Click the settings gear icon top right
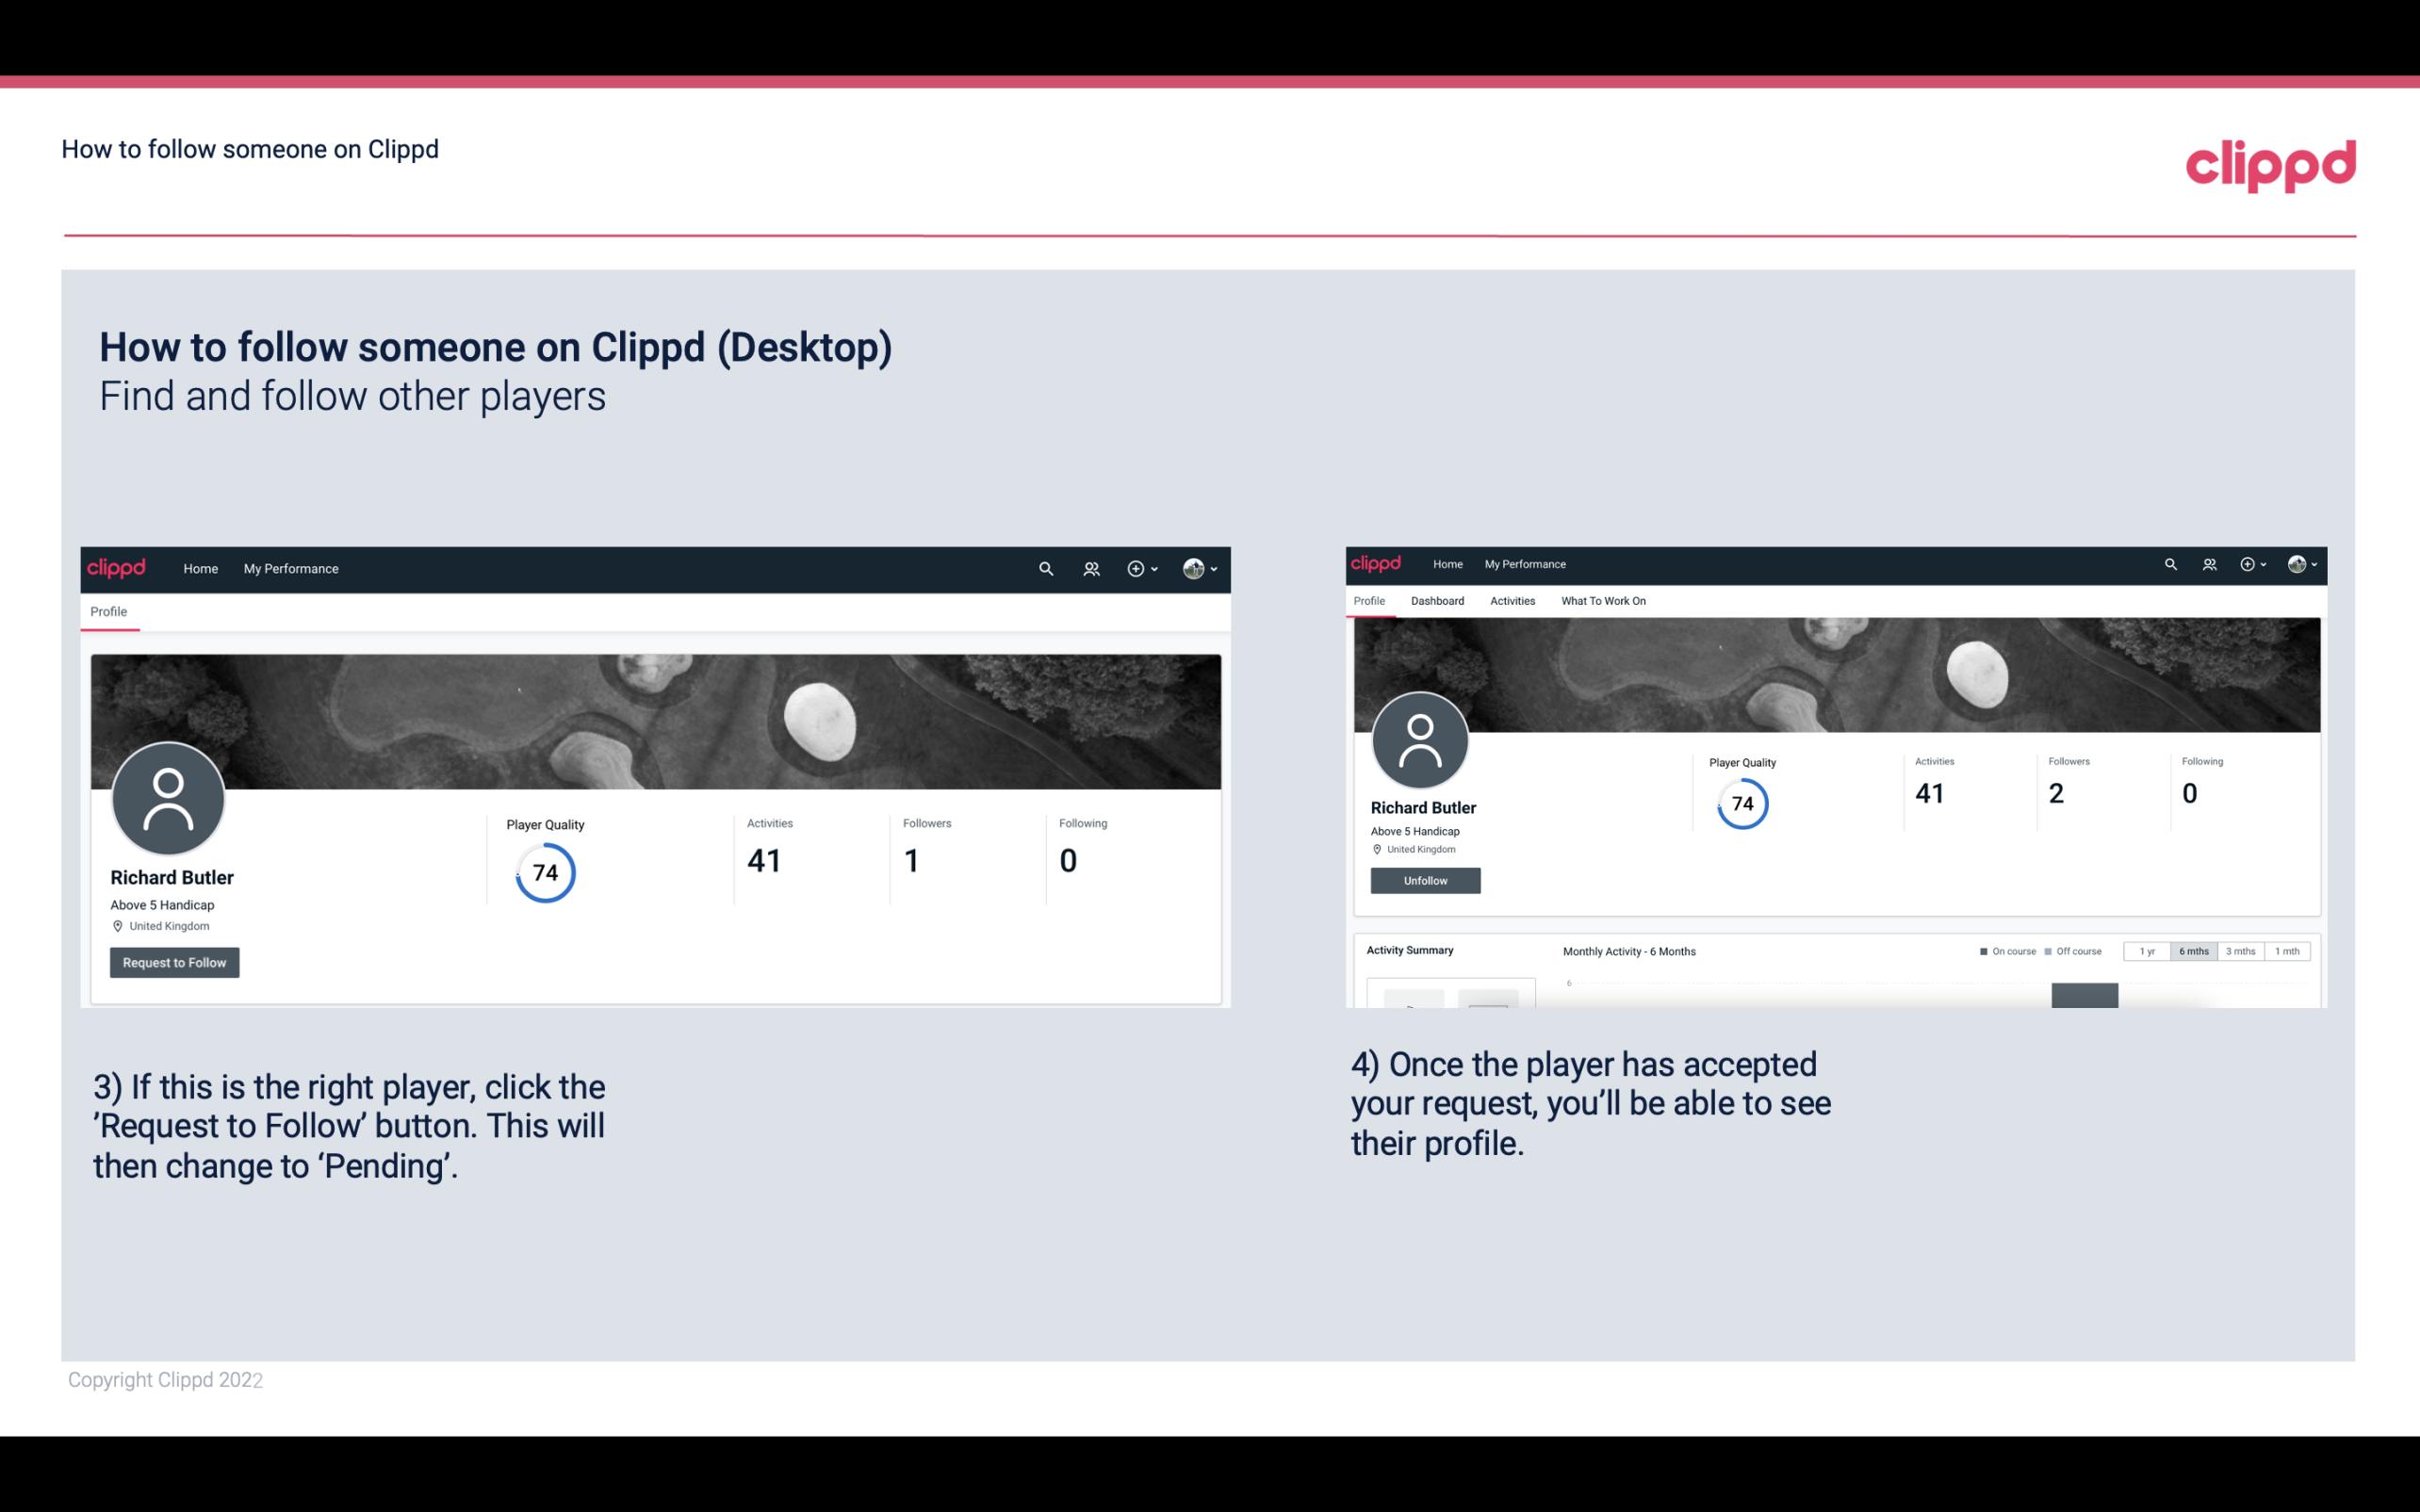 coord(2248,562)
